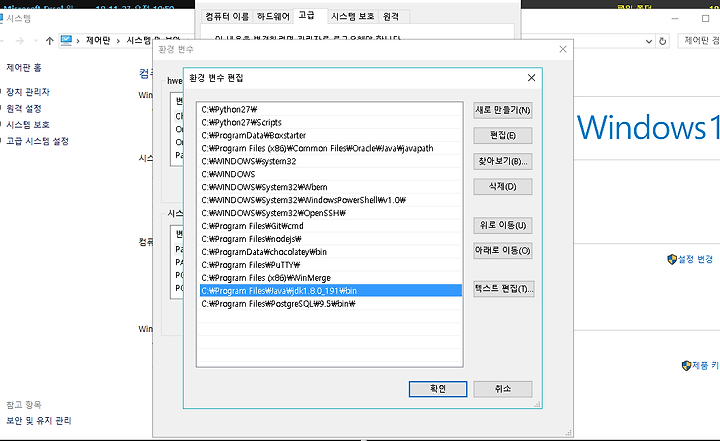The height and width of the screenshot is (441, 720).
Task: Maximize the System window
Action: 706,18
